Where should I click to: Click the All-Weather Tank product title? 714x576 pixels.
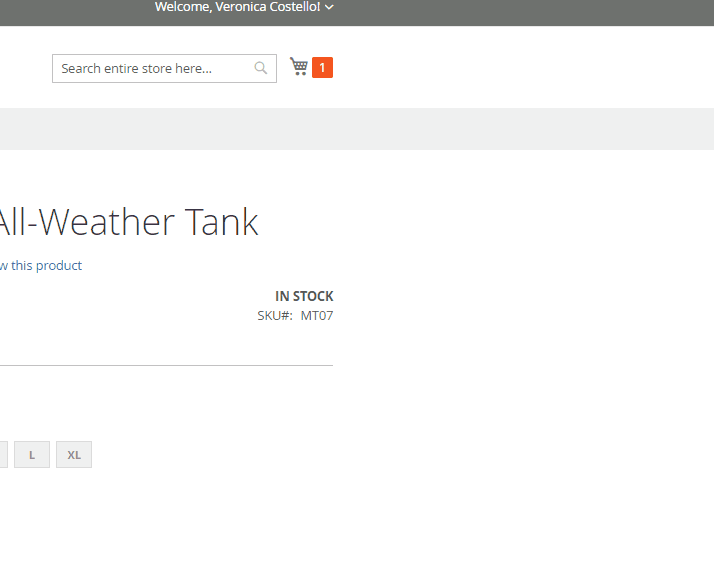click(x=129, y=222)
